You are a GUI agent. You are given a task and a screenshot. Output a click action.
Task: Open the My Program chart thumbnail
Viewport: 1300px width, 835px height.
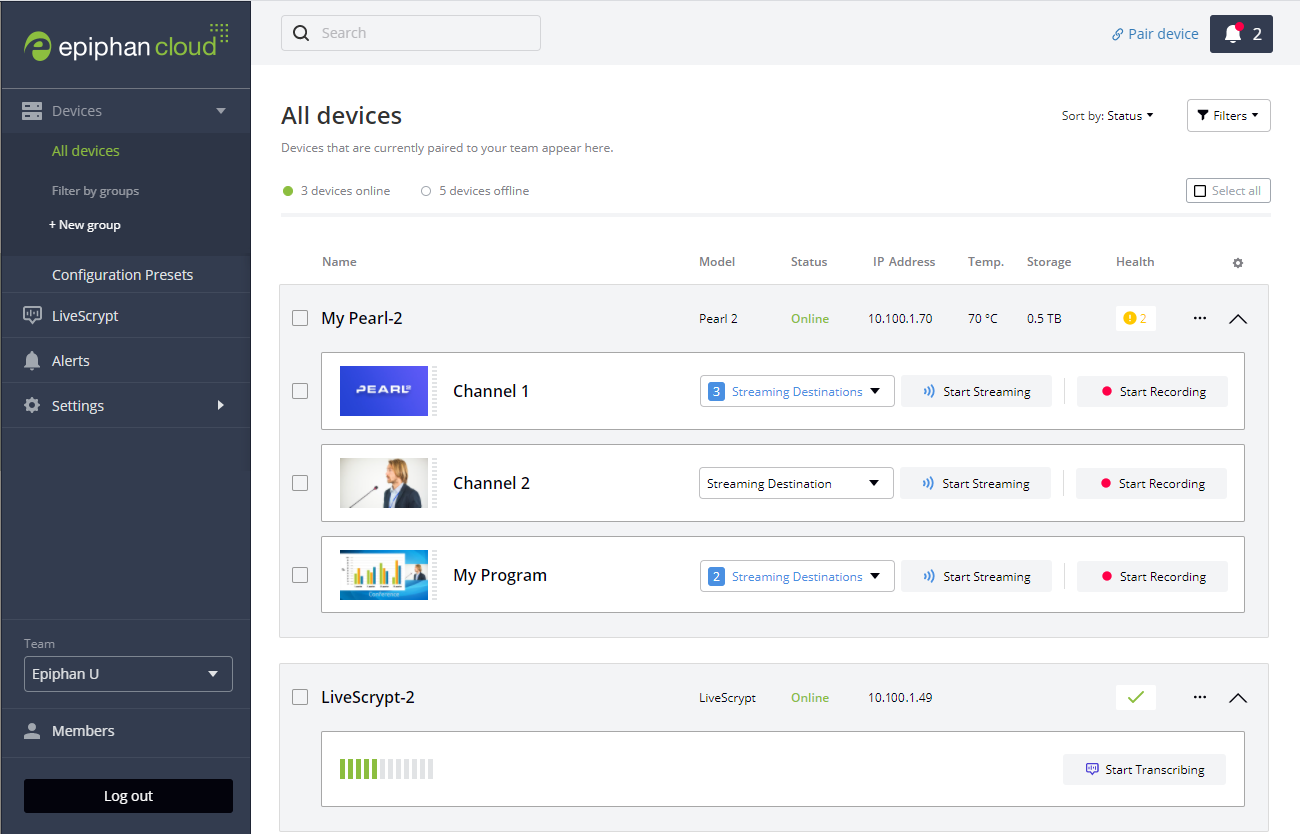click(x=384, y=575)
